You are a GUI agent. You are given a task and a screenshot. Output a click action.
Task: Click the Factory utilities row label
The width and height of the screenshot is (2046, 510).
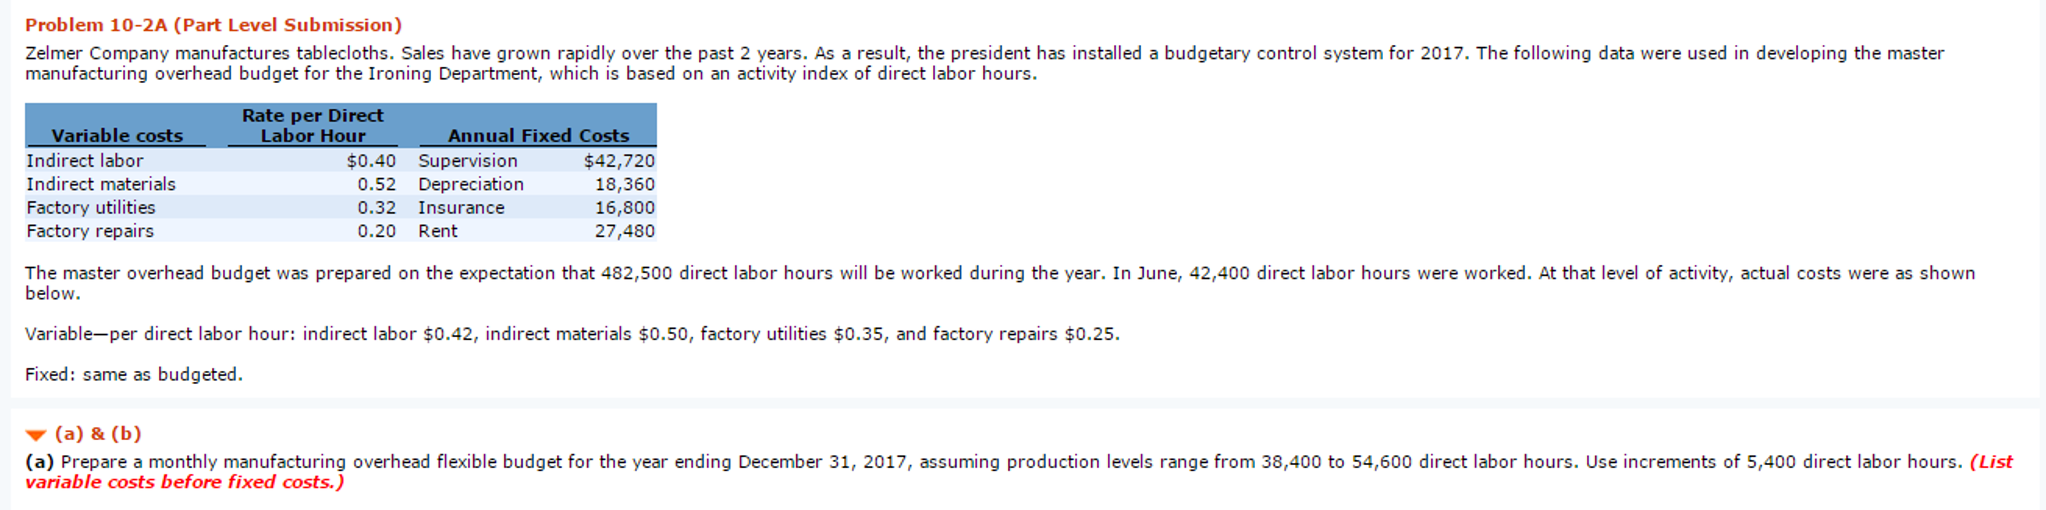91,208
